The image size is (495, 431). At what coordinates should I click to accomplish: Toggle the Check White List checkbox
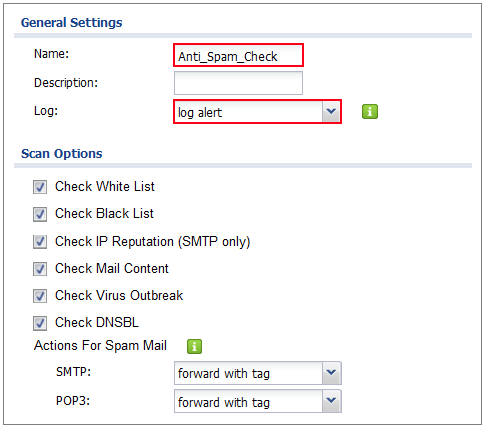click(x=40, y=187)
